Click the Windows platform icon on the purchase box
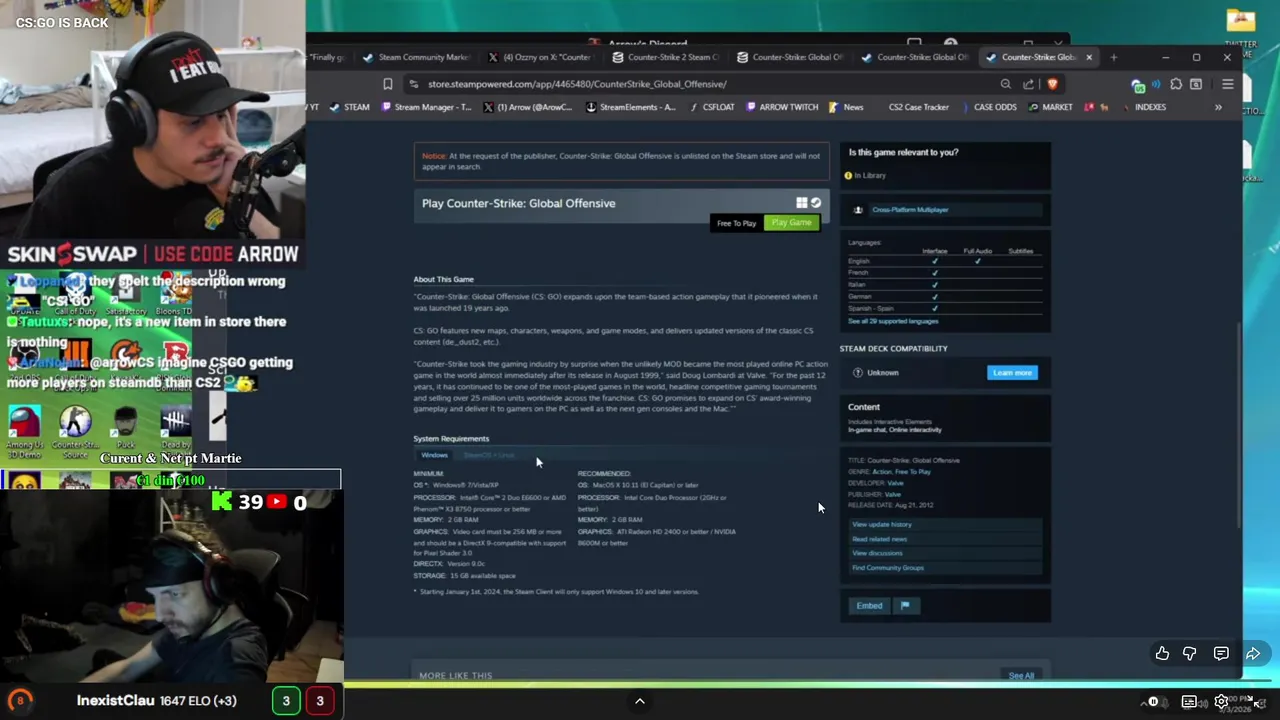 tap(801, 203)
